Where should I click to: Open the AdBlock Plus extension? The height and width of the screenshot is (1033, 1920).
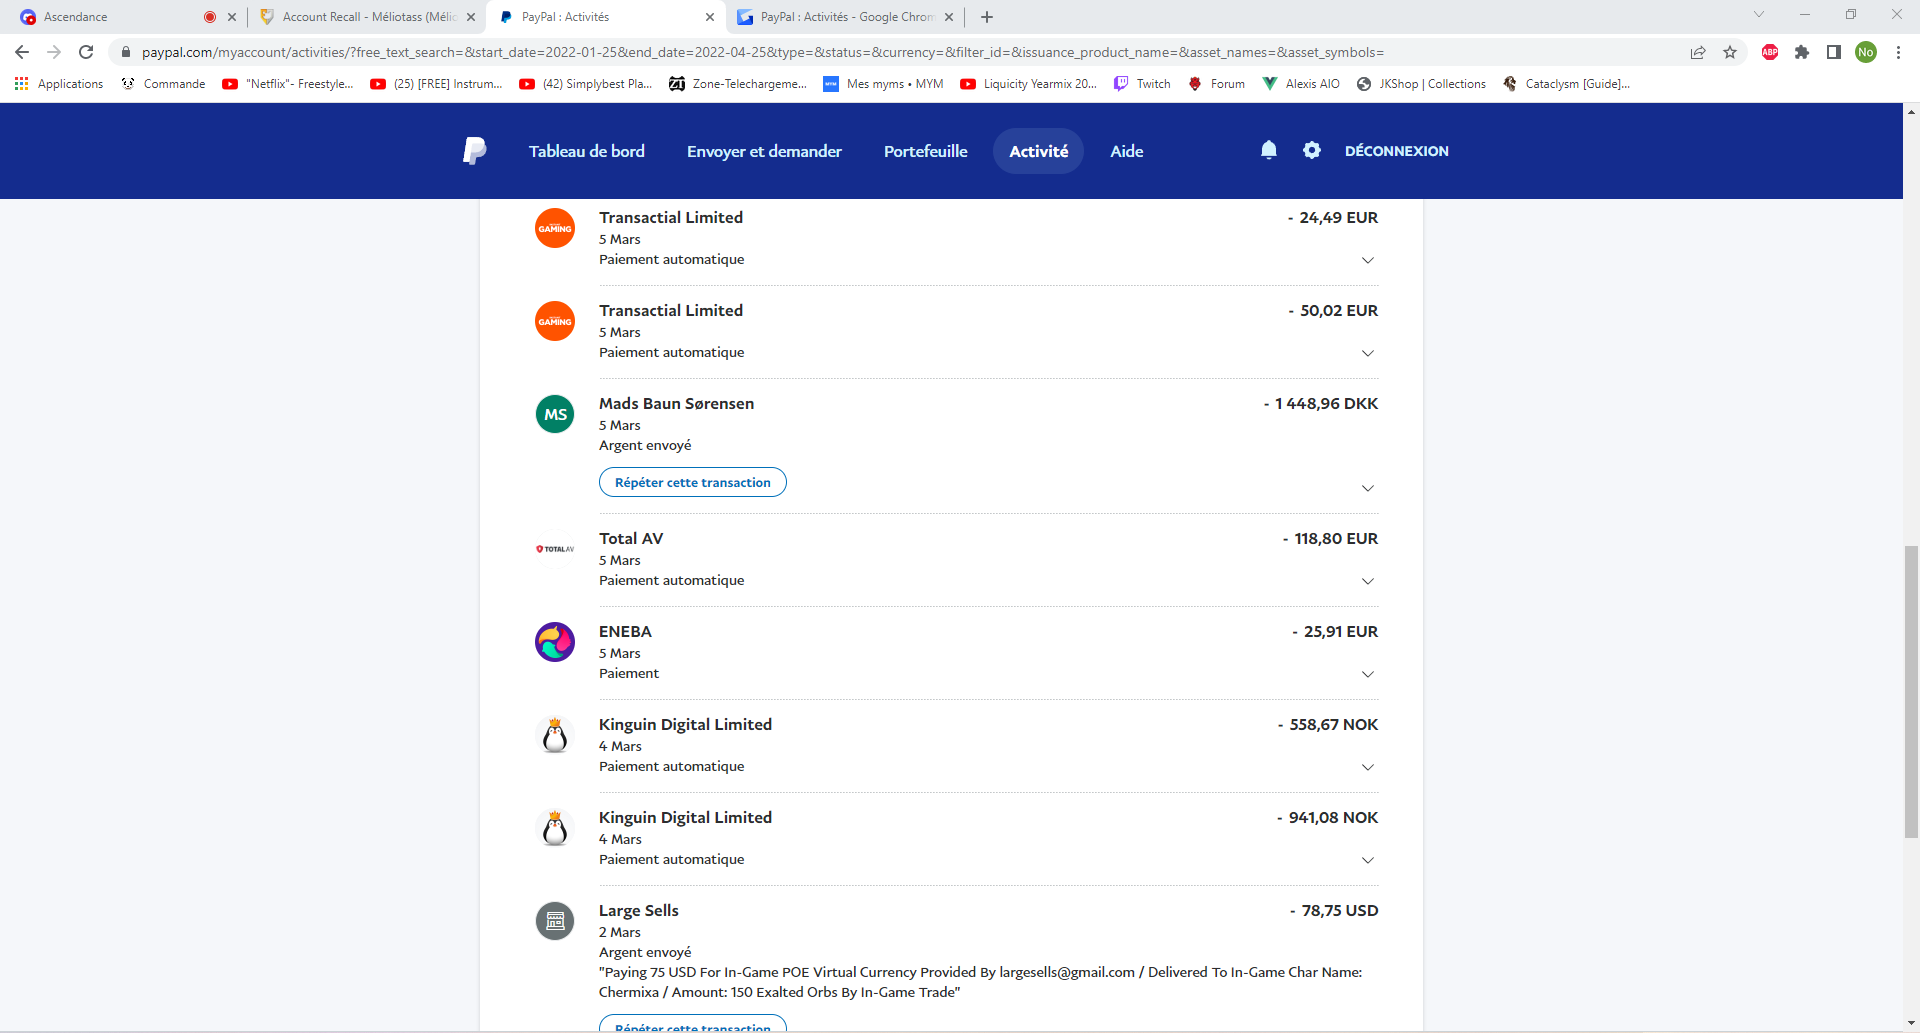click(1770, 52)
